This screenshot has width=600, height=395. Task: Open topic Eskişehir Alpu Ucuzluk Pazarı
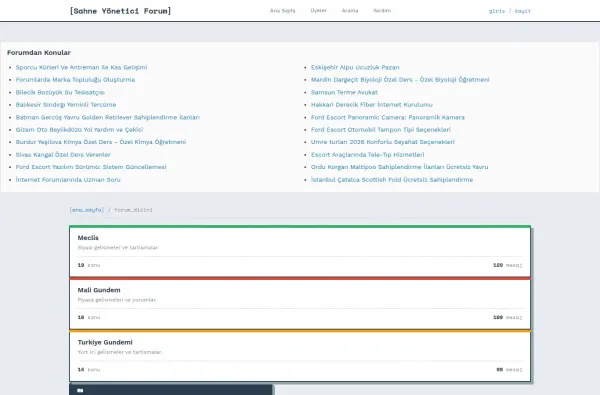pyautogui.click(x=355, y=67)
